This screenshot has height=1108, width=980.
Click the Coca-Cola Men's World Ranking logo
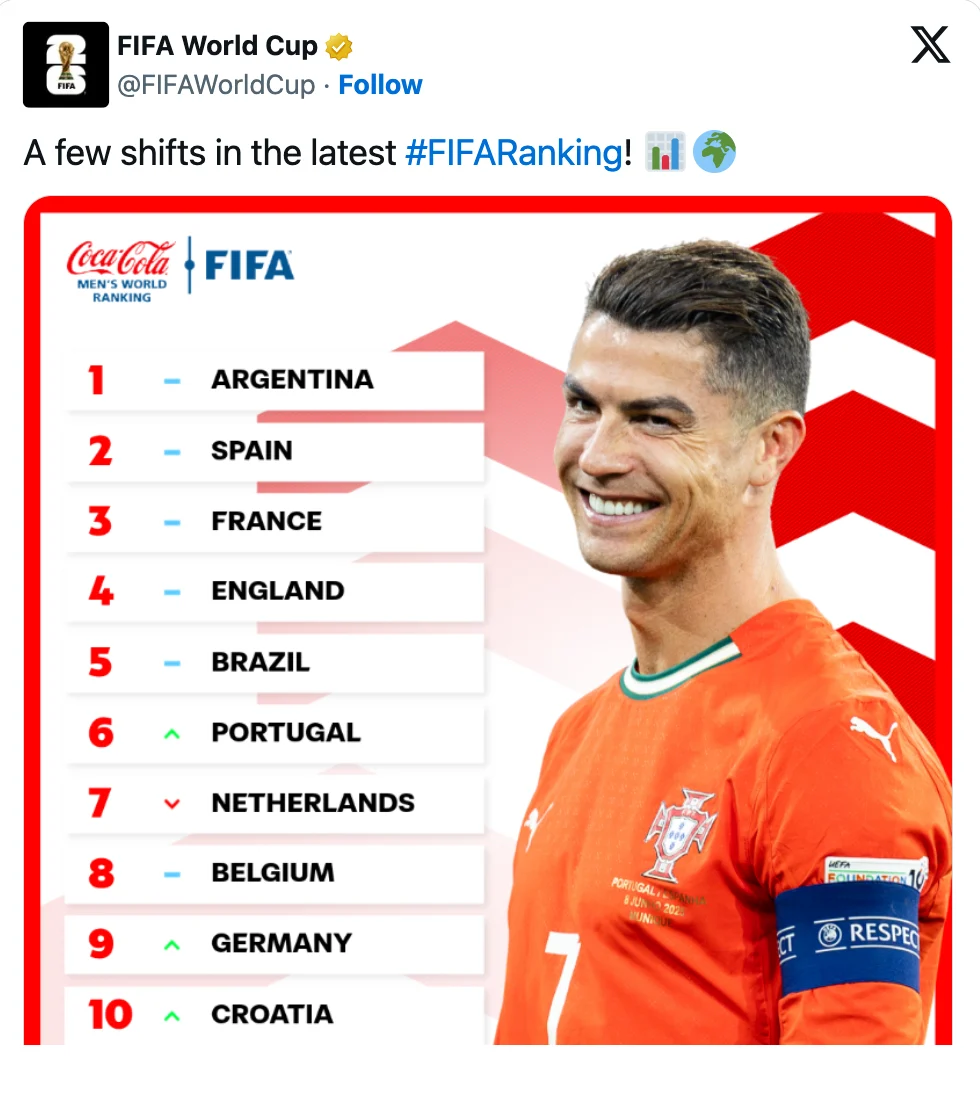pyautogui.click(x=121, y=271)
